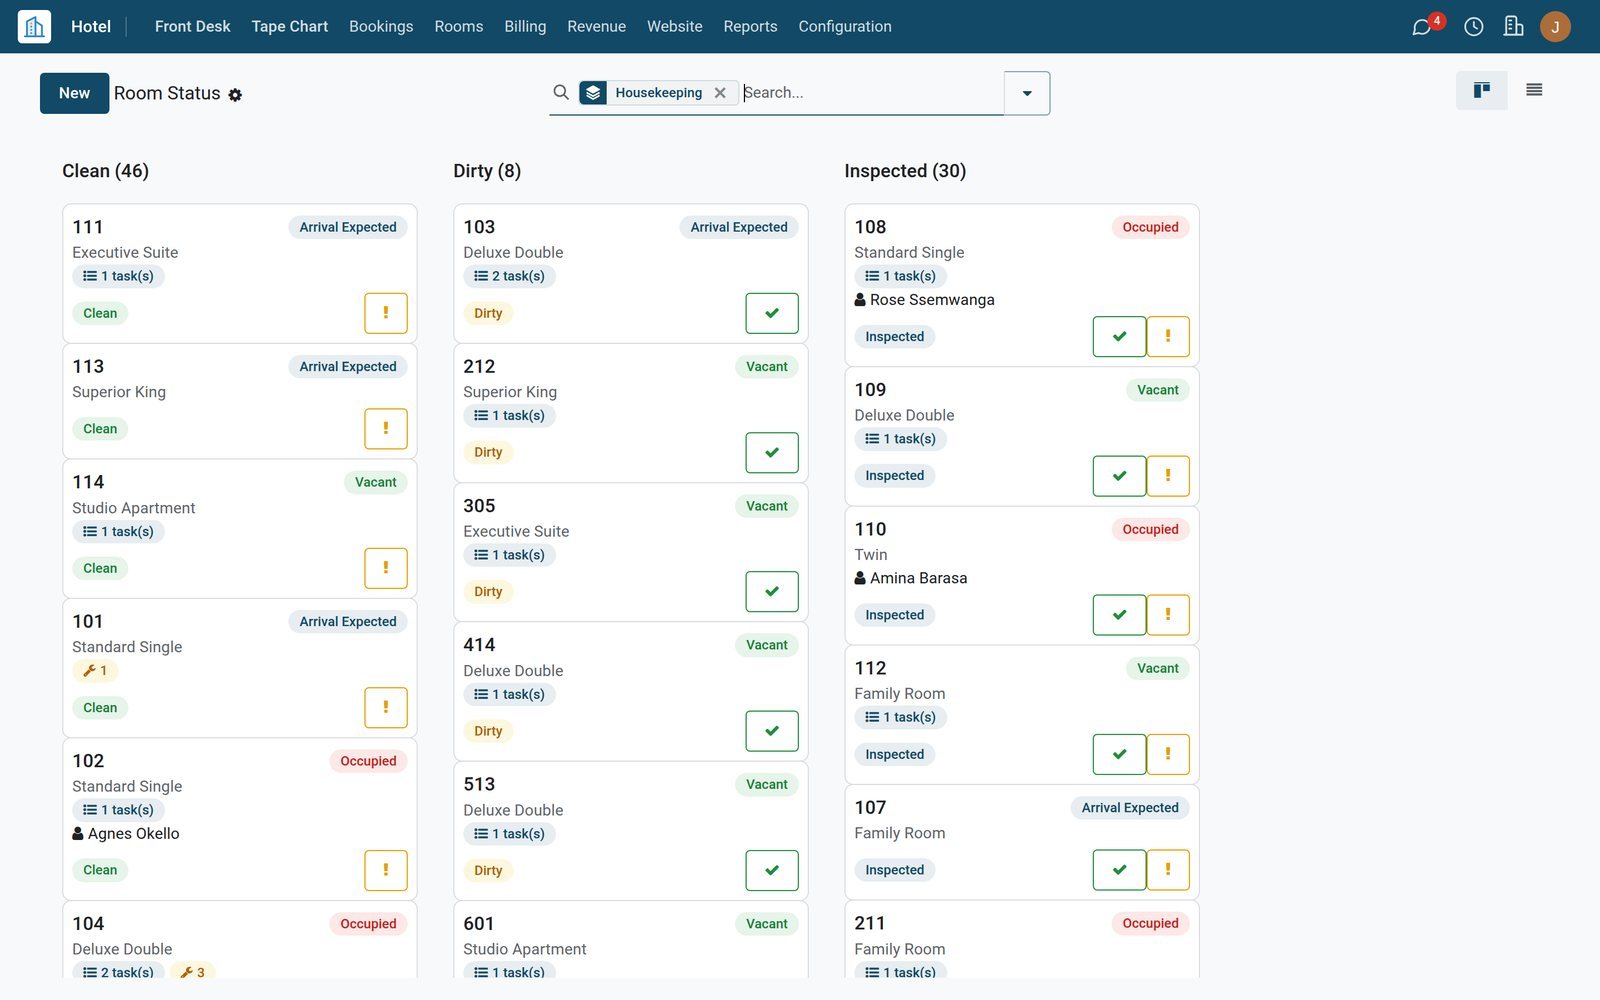Click the Inspected (30) column header

coord(905,171)
